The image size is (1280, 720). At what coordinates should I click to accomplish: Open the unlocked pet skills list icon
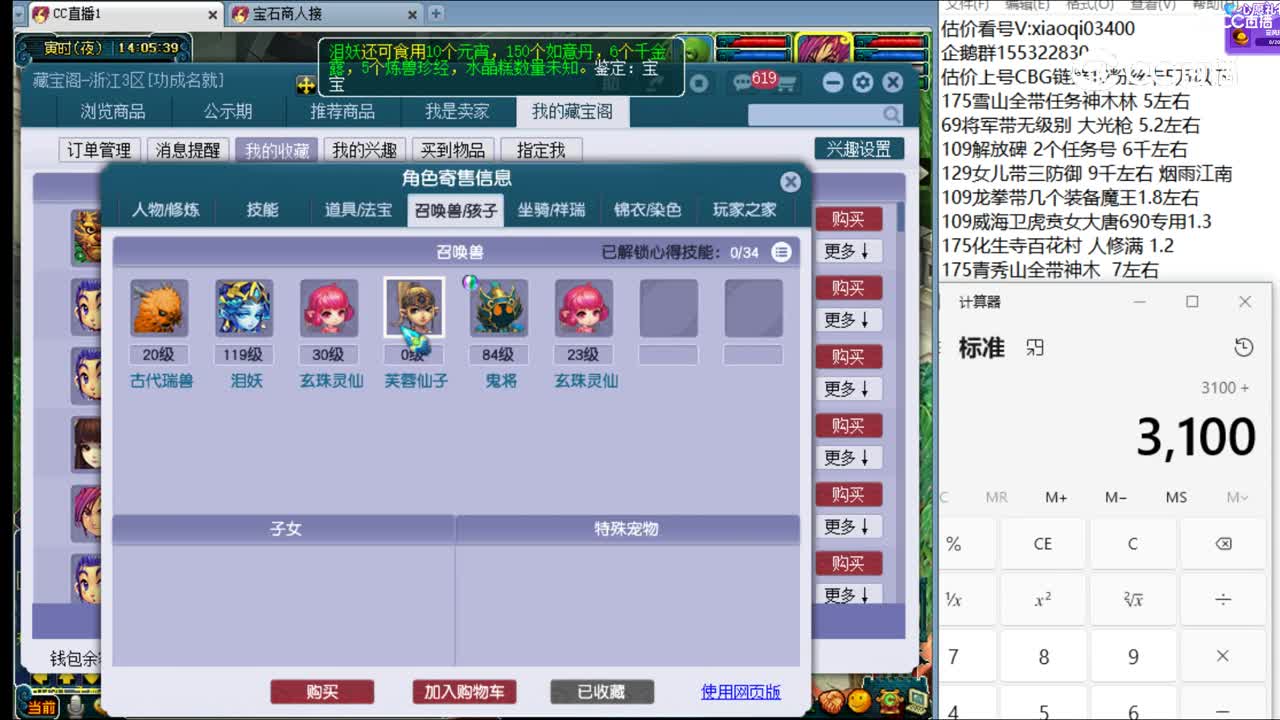pyautogui.click(x=782, y=253)
